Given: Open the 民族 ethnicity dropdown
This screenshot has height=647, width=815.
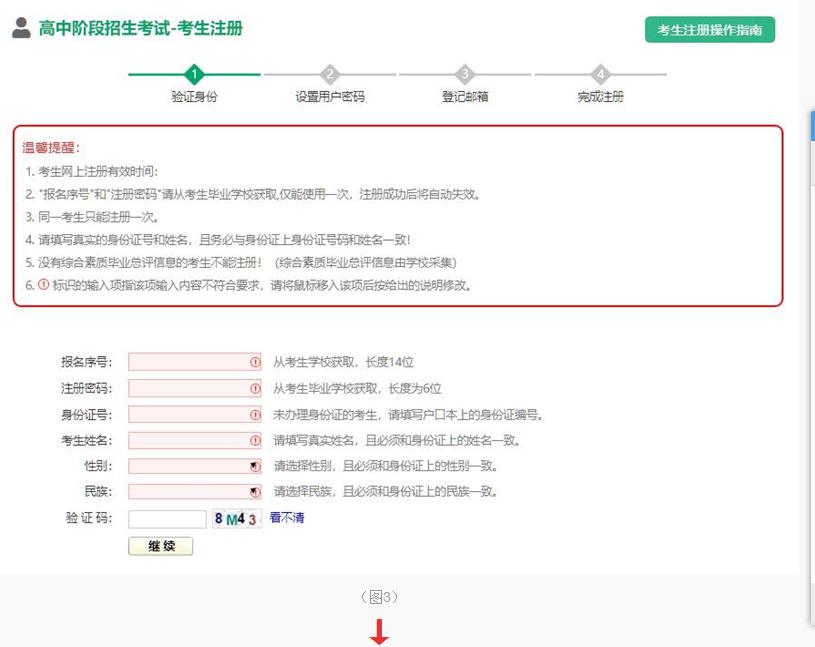Looking at the screenshot, I should (x=195, y=492).
